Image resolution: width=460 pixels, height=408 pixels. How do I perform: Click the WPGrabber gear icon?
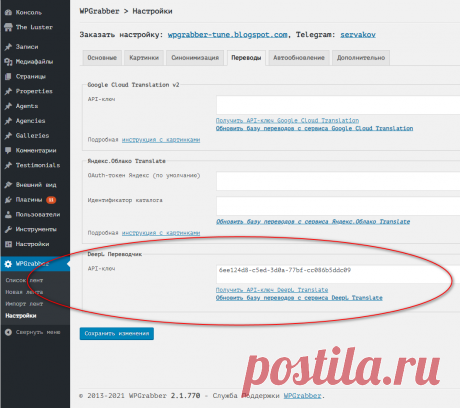[8, 264]
